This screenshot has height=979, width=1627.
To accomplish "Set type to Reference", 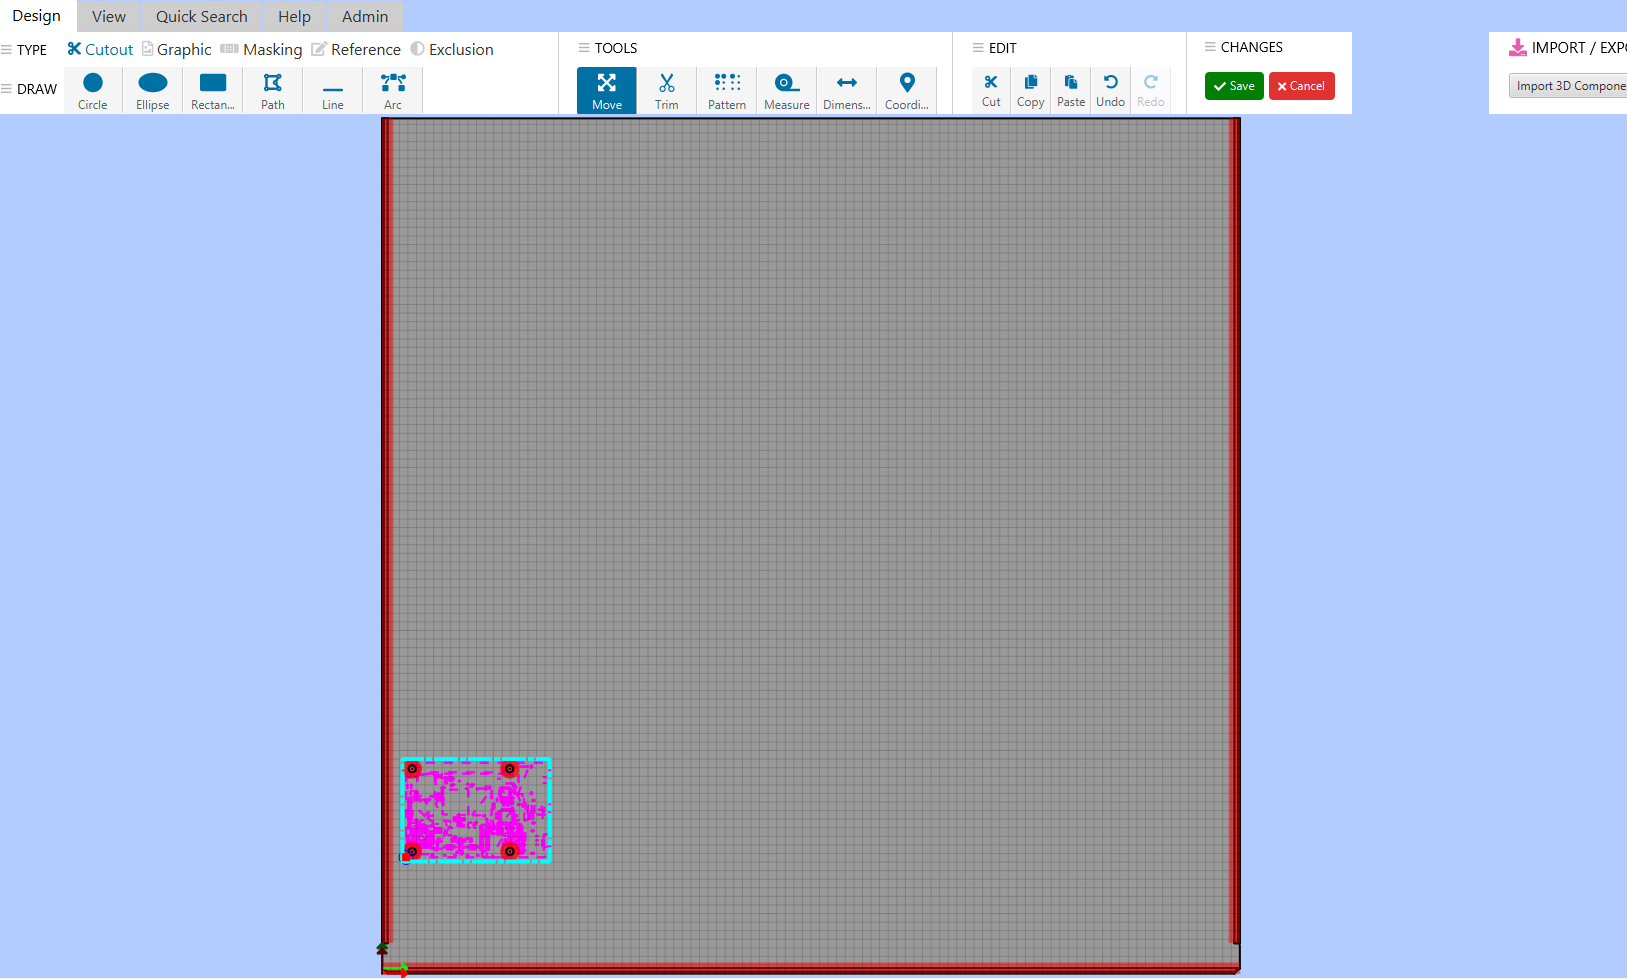I will (356, 49).
